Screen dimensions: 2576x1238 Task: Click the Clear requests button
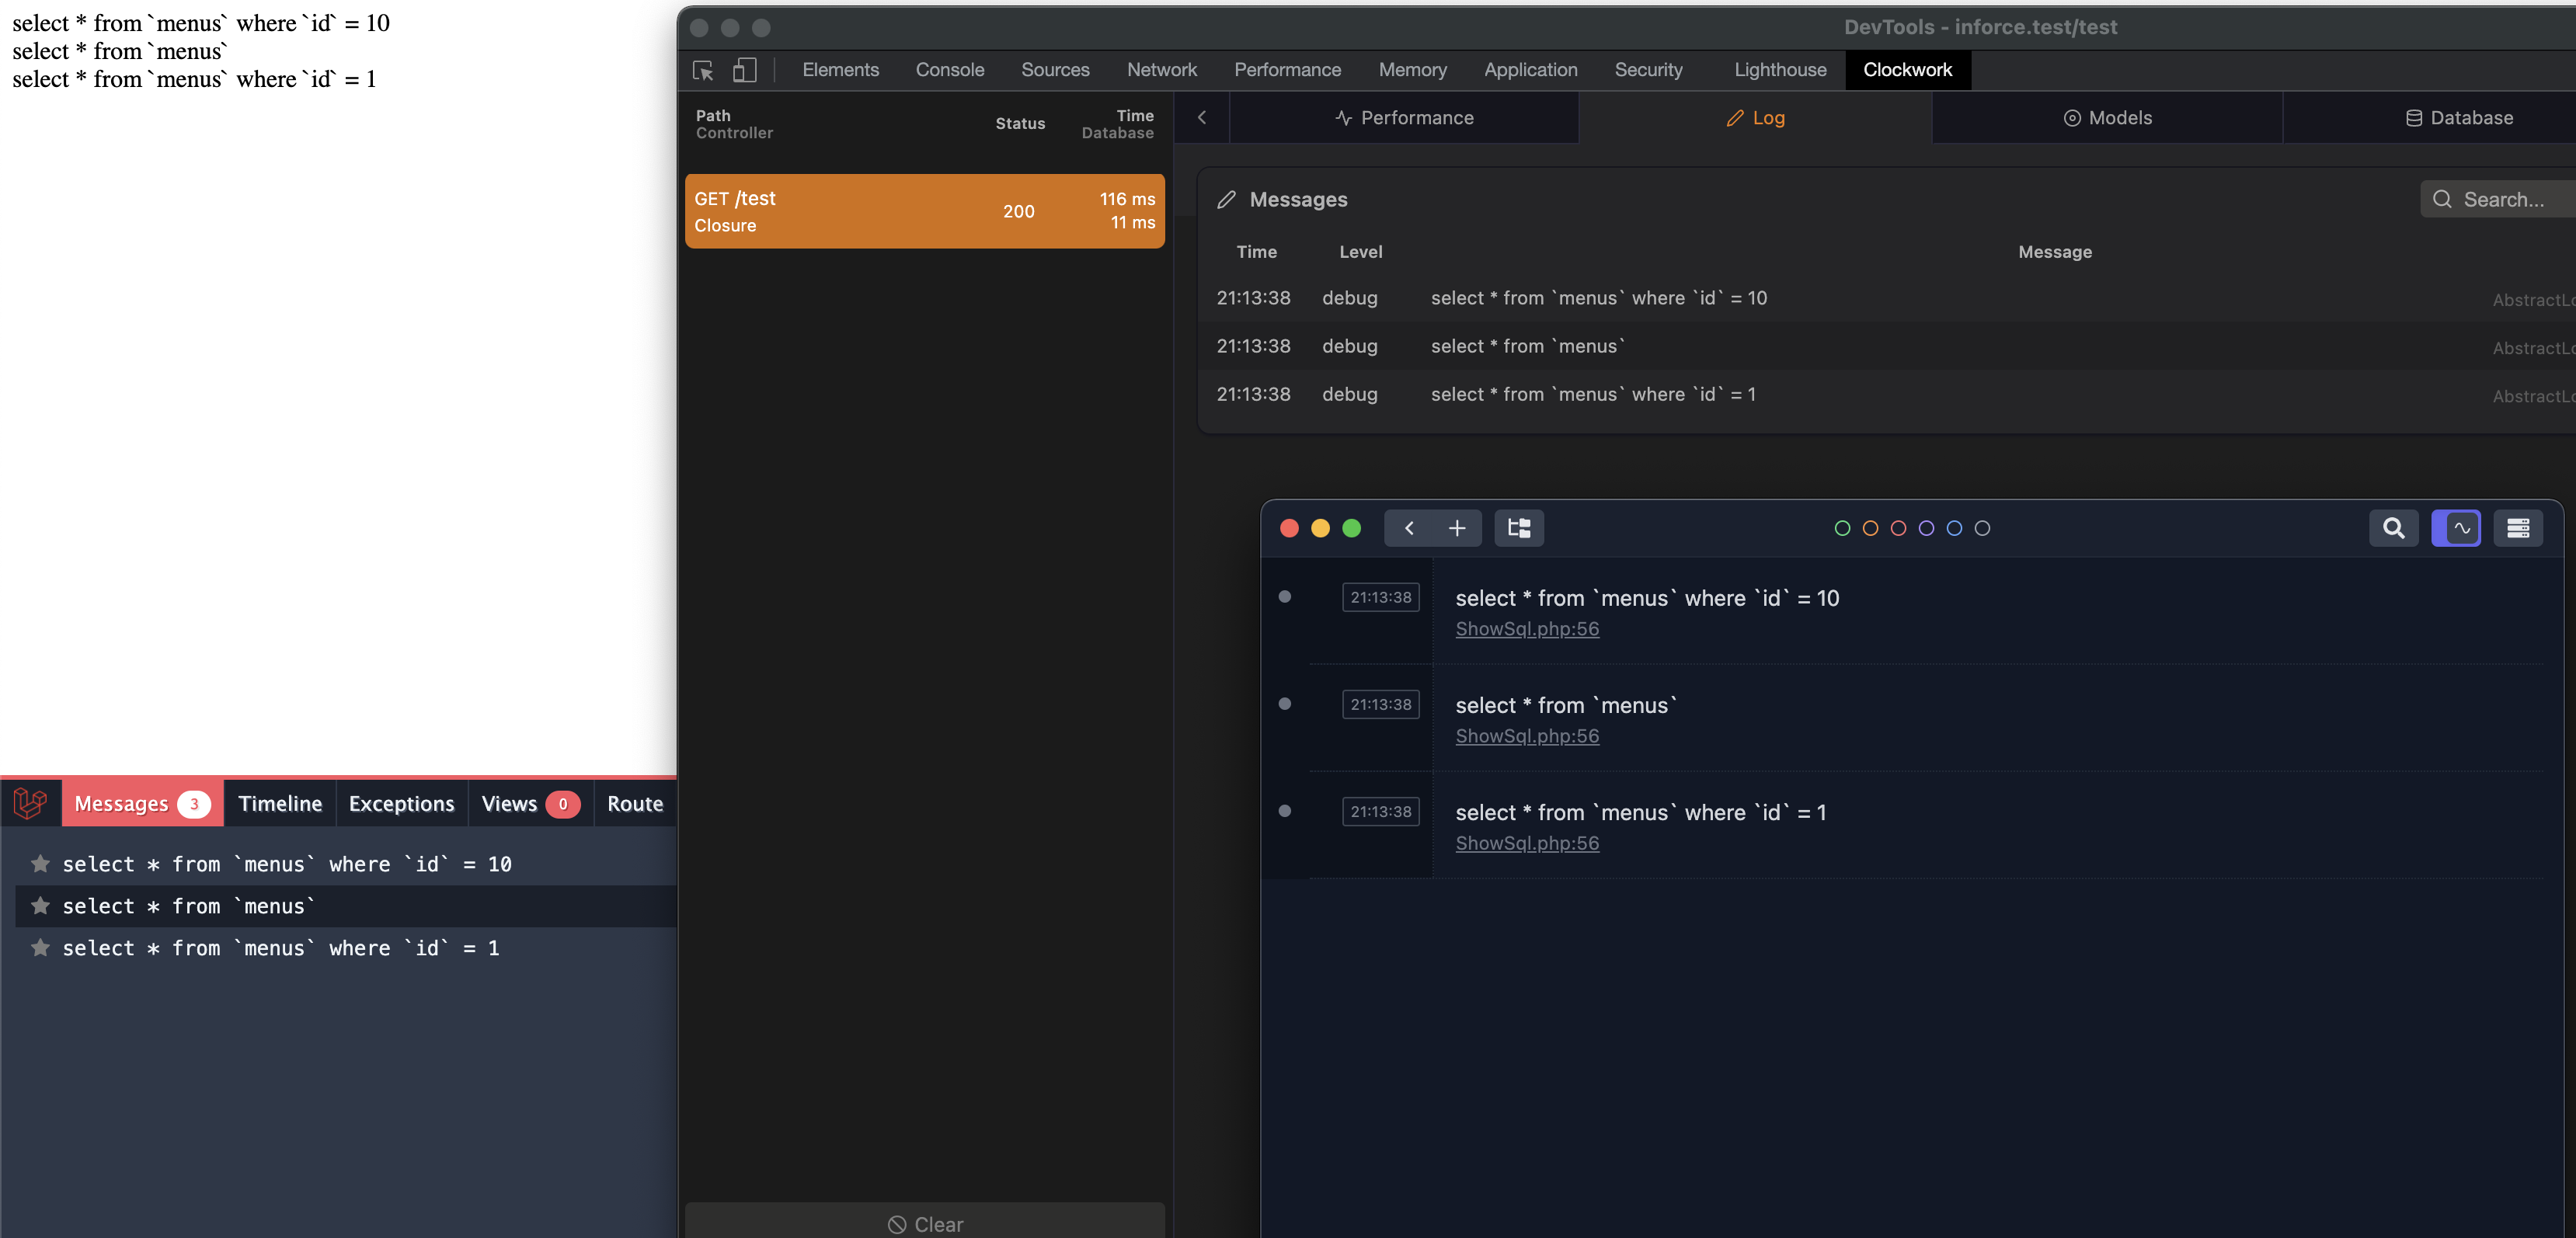point(925,1223)
